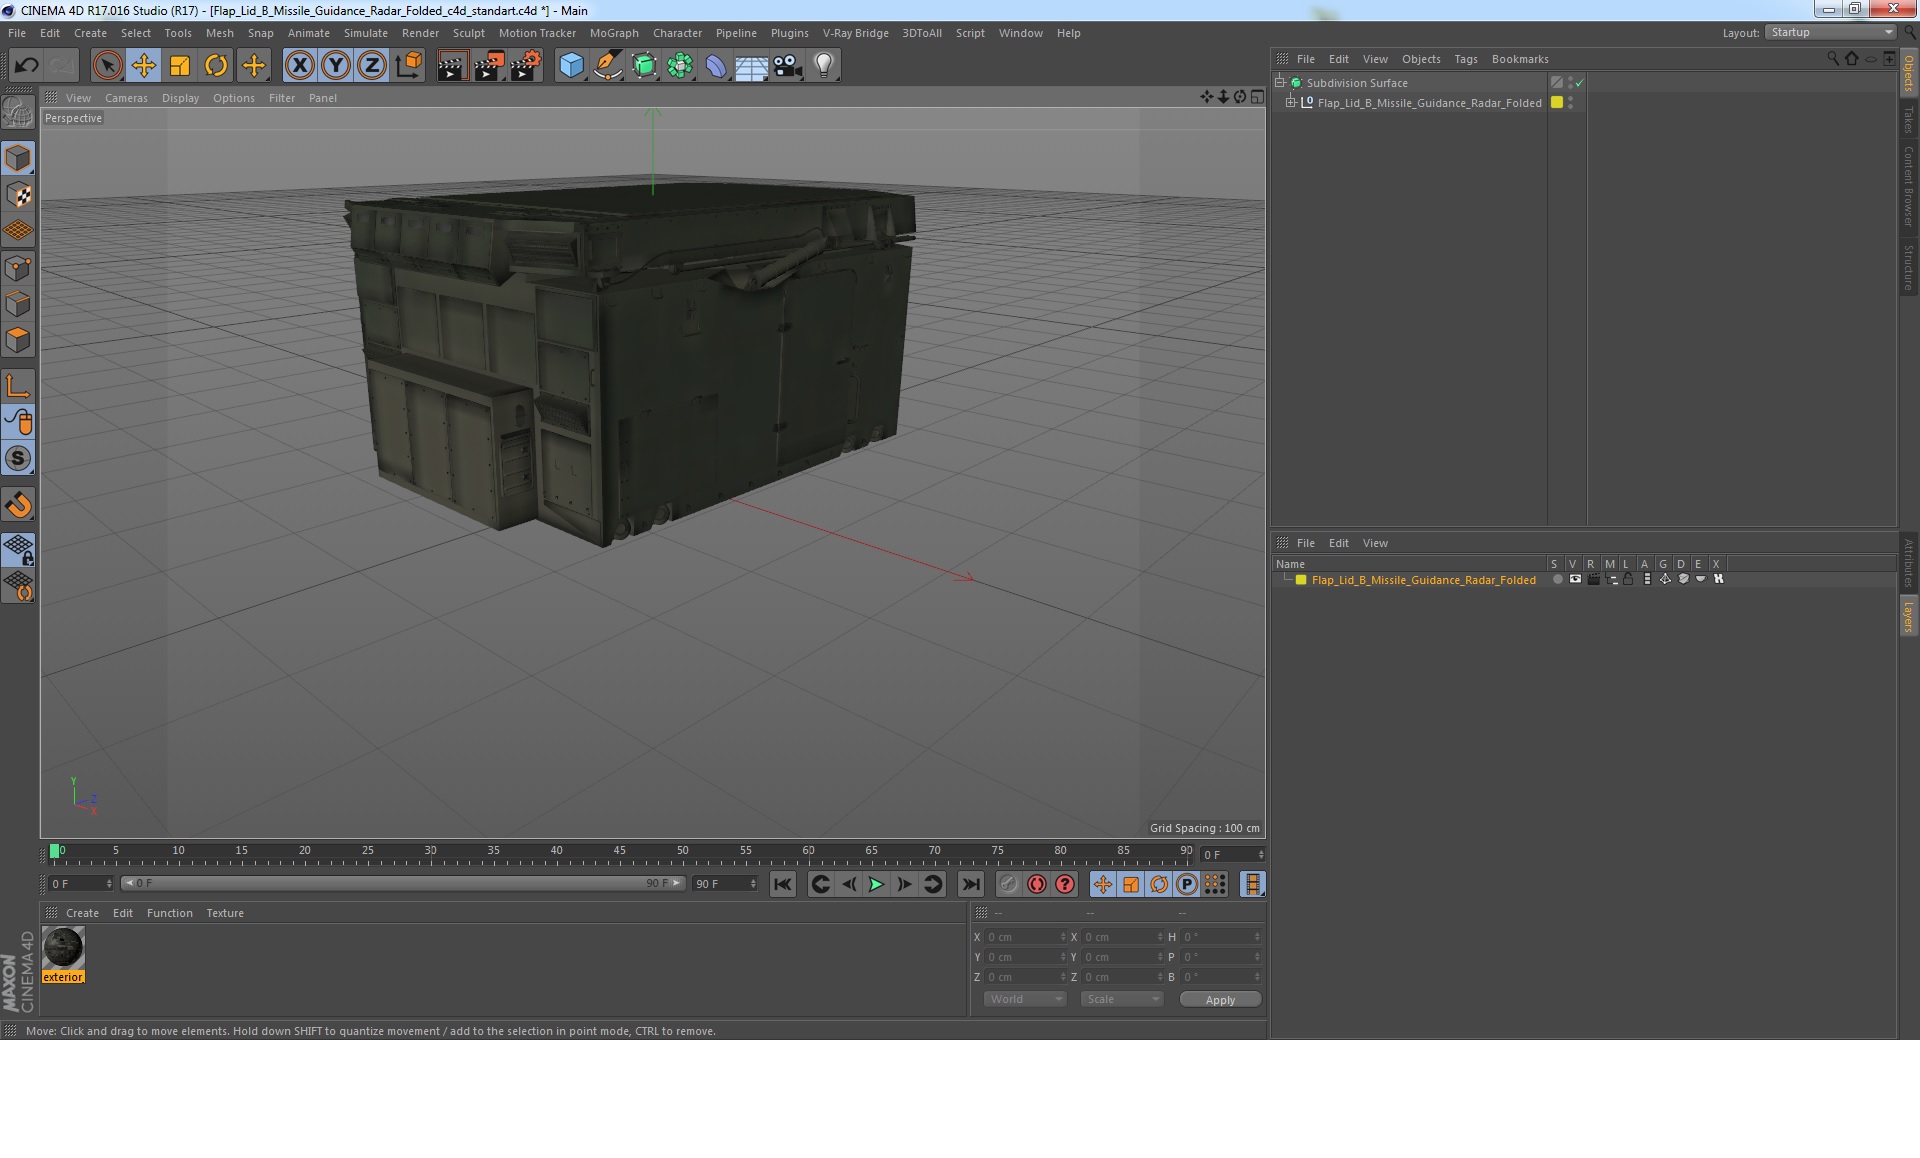
Task: Add a Cube primitive object
Action: click(571, 66)
